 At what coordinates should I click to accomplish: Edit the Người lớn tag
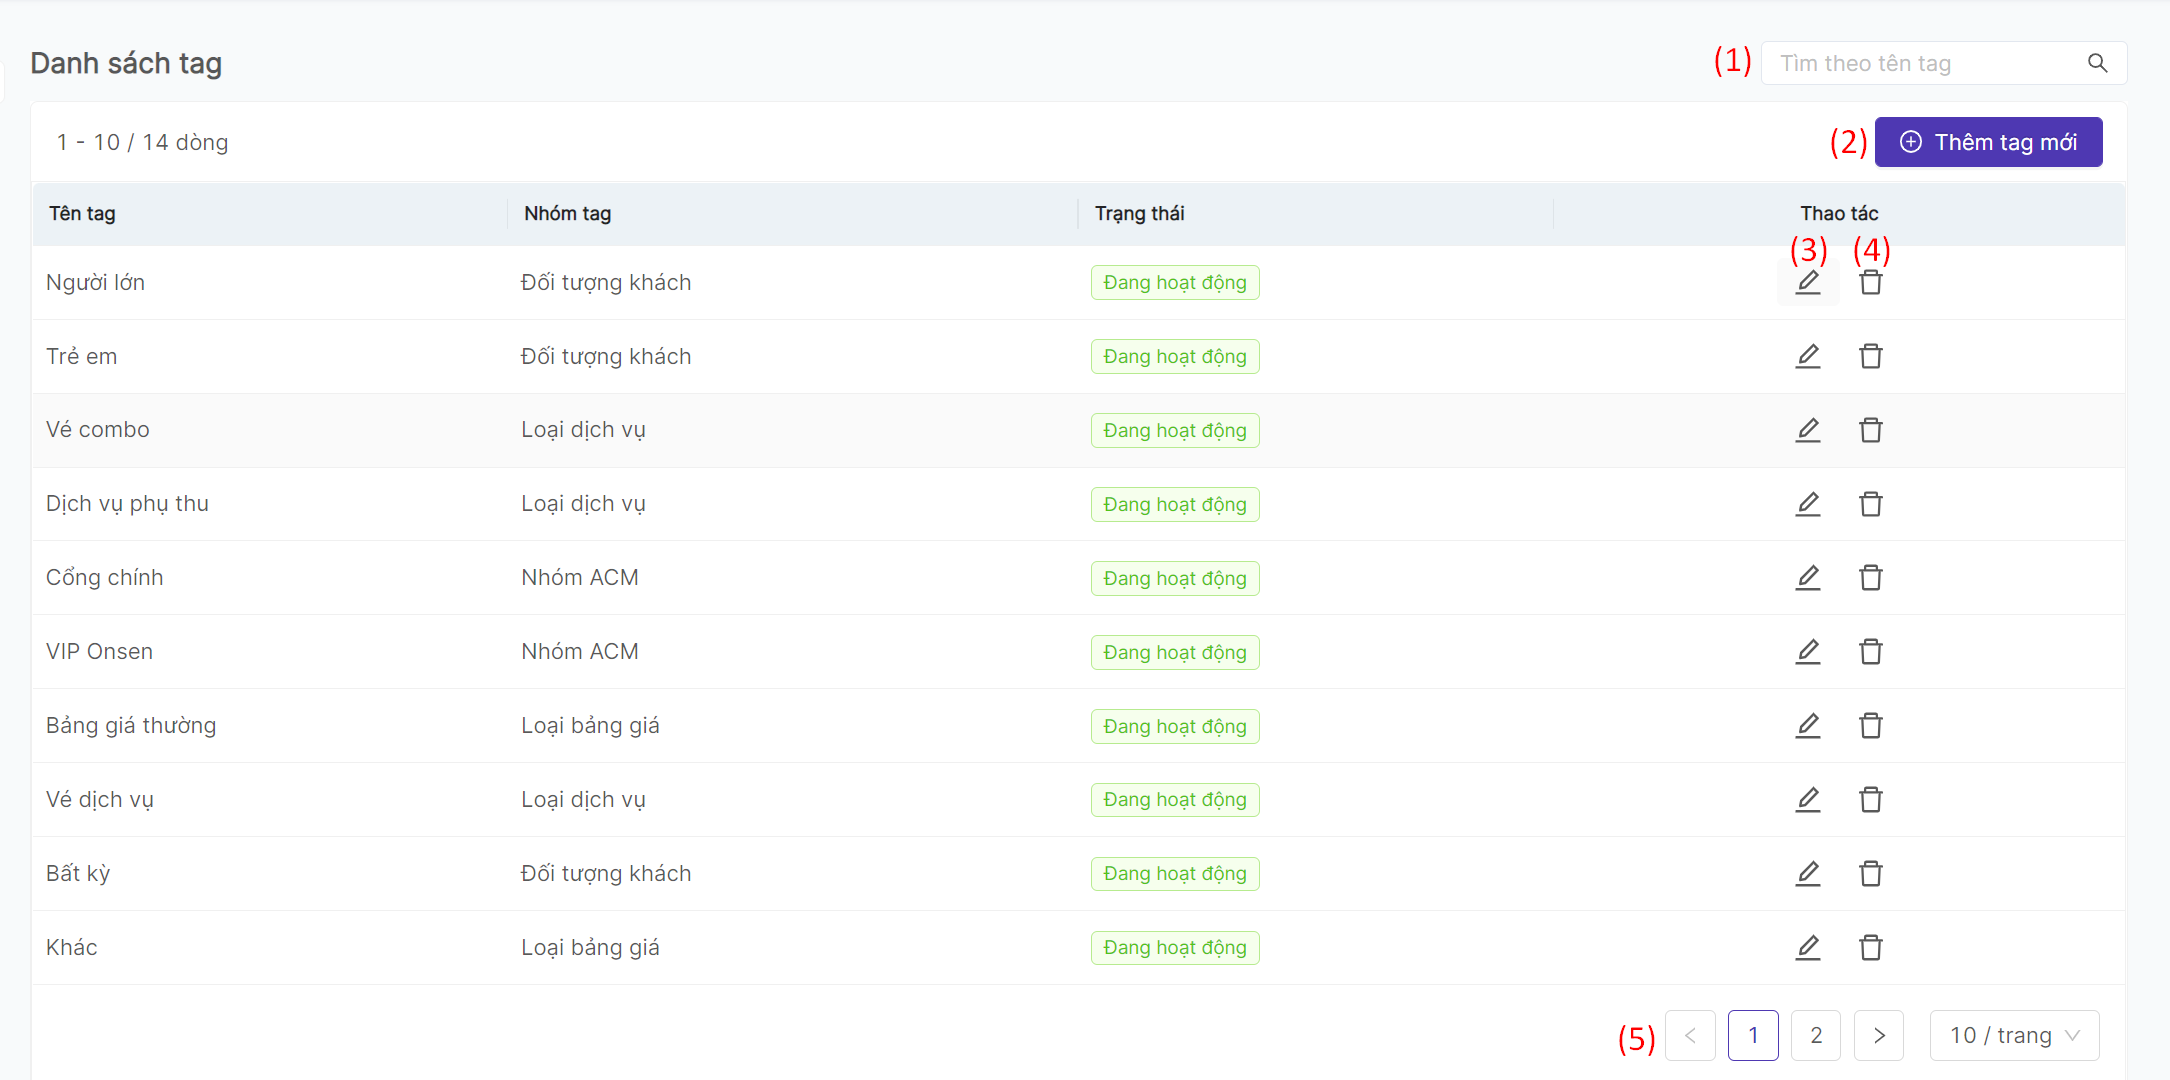pos(1807,282)
